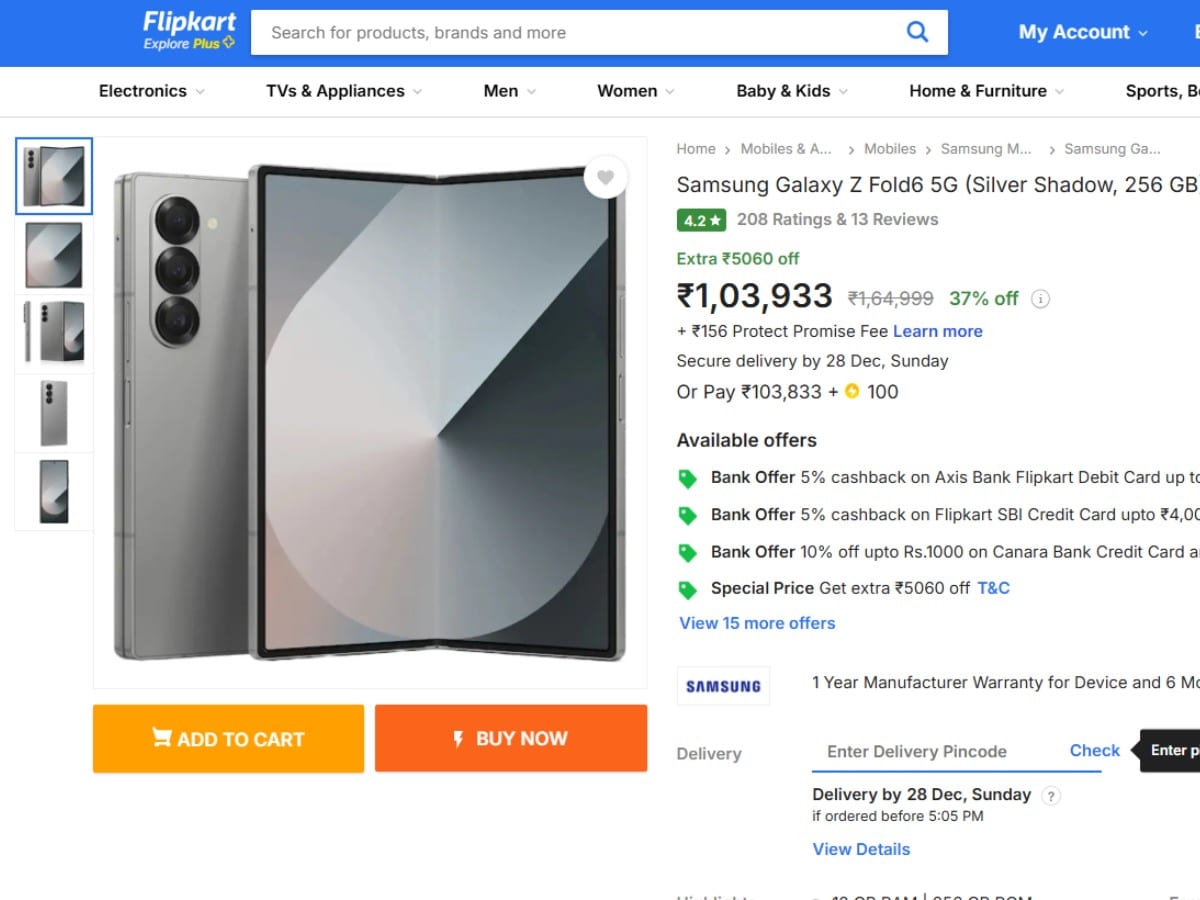
Task: Click the search magnifier icon
Action: pyautogui.click(x=917, y=32)
